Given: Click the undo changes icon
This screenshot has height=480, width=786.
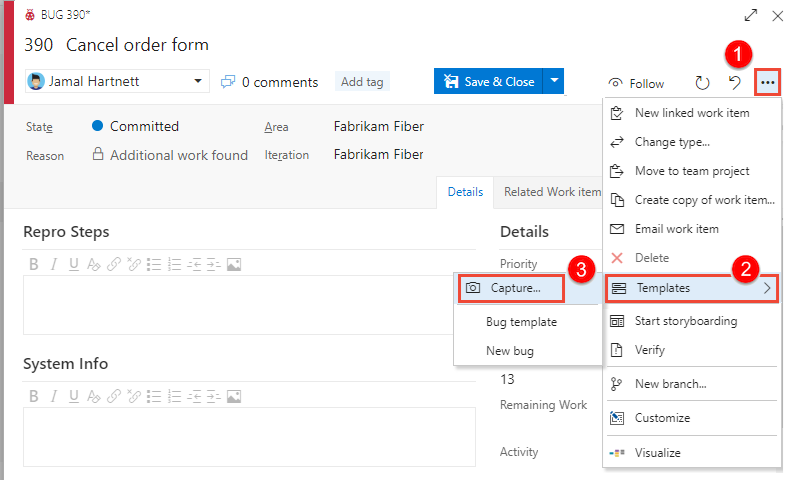Looking at the screenshot, I should pyautogui.click(x=735, y=83).
